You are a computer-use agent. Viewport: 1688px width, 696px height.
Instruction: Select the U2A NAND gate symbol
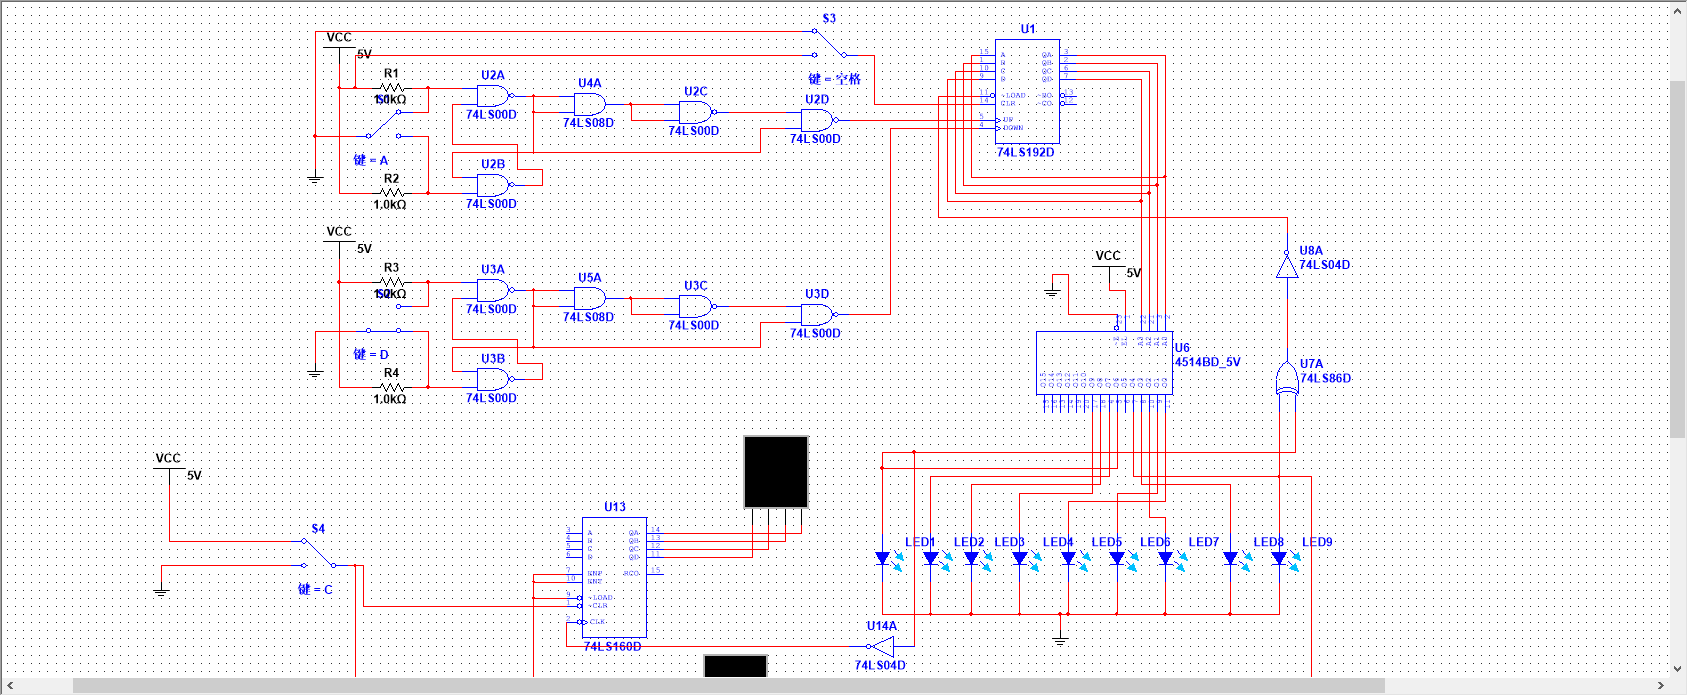(493, 96)
